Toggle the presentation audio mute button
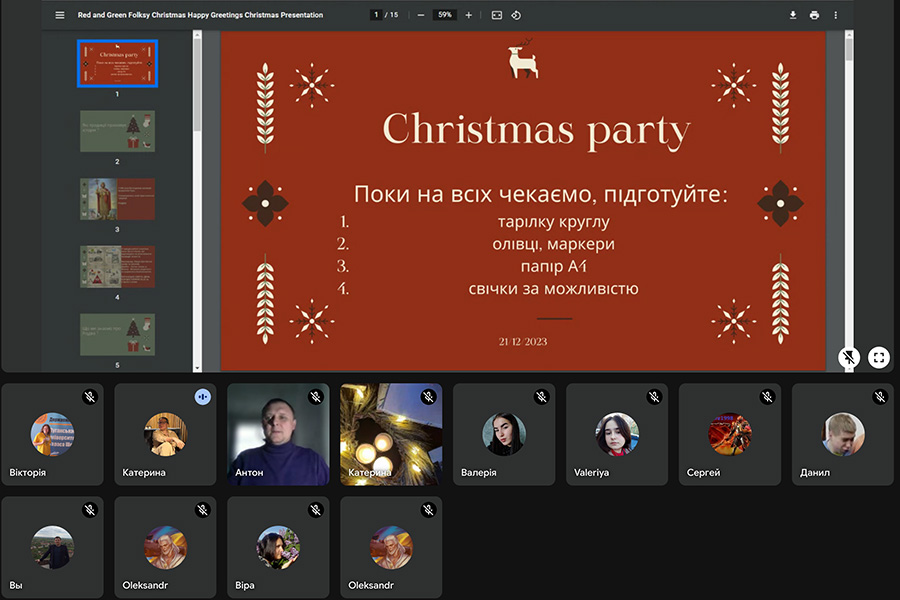The image size is (900, 600). (x=849, y=357)
